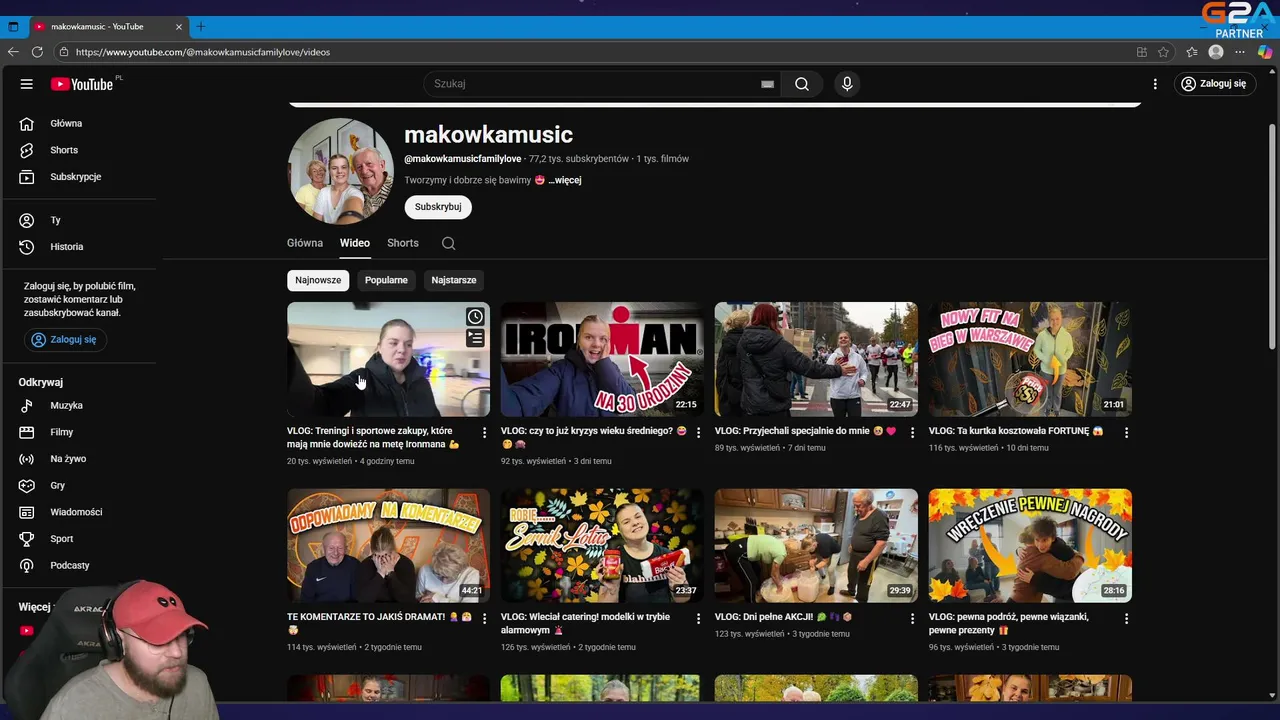Open the on-screen keyboard in search box
This screenshot has width=1280, height=720.
point(767,84)
